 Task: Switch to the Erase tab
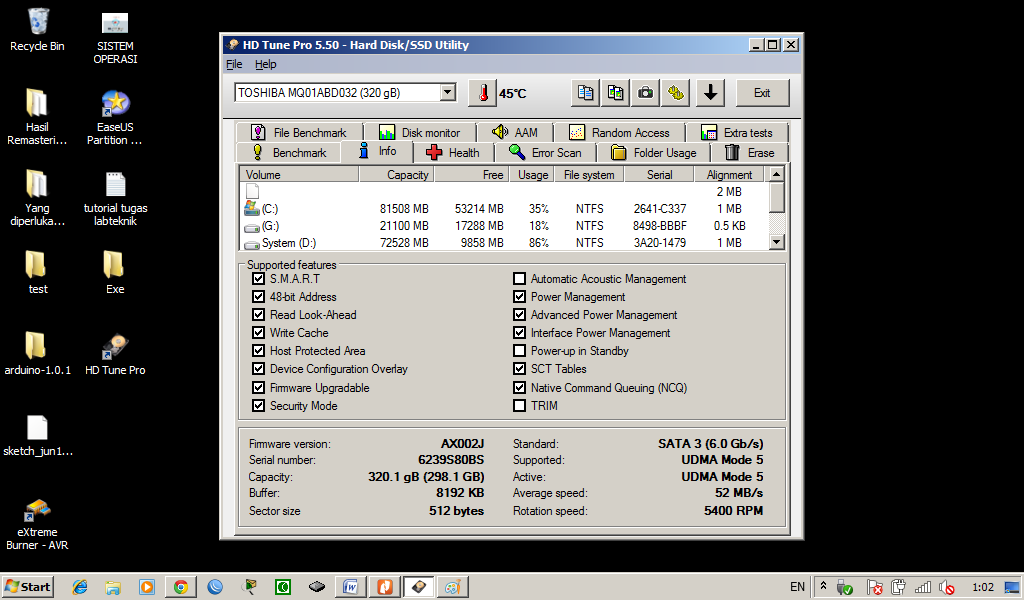750,153
